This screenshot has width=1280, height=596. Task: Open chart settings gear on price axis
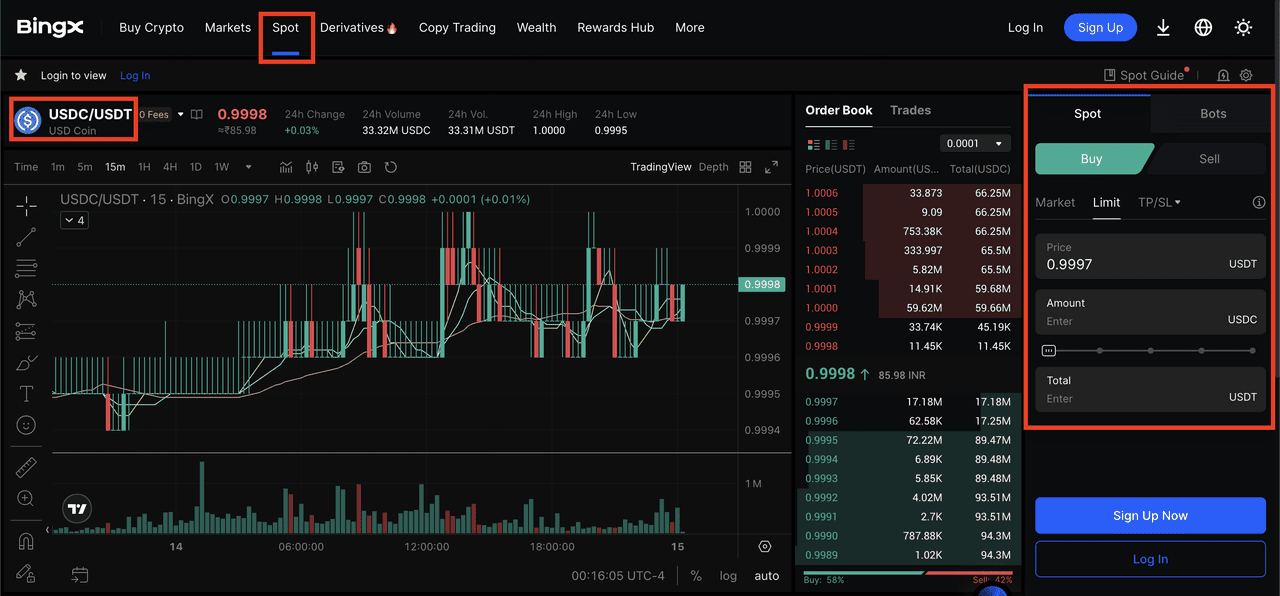click(765, 547)
